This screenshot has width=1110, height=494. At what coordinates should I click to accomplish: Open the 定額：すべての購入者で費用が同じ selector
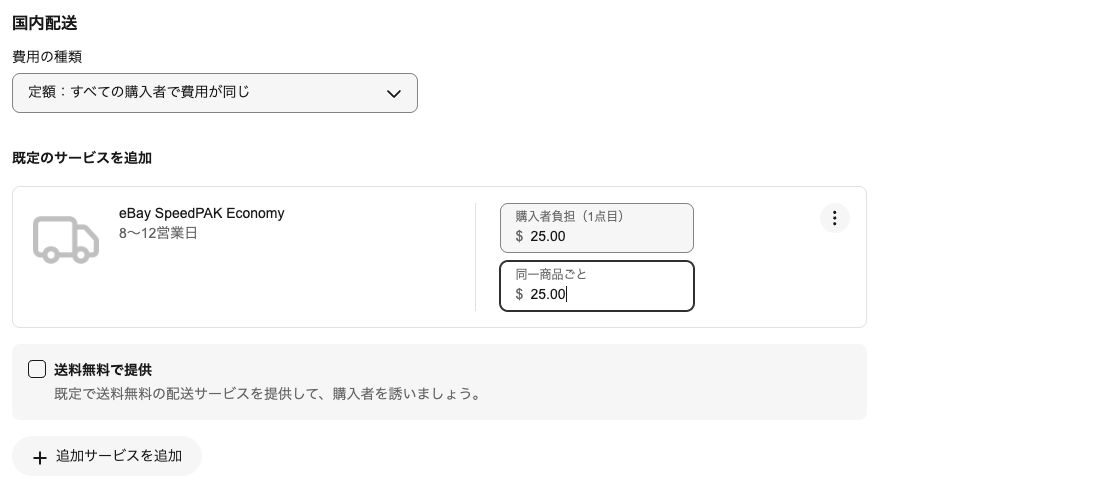coord(214,93)
